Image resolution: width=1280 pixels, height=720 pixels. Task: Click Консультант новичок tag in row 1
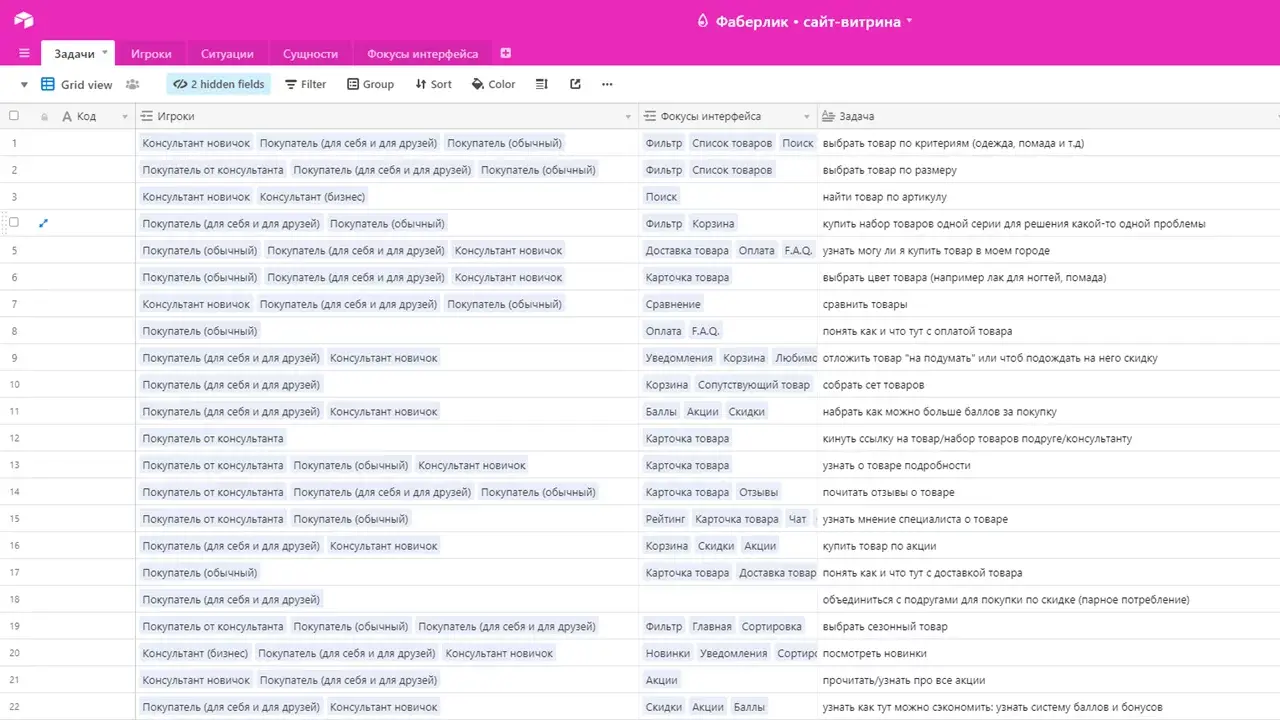(x=196, y=143)
